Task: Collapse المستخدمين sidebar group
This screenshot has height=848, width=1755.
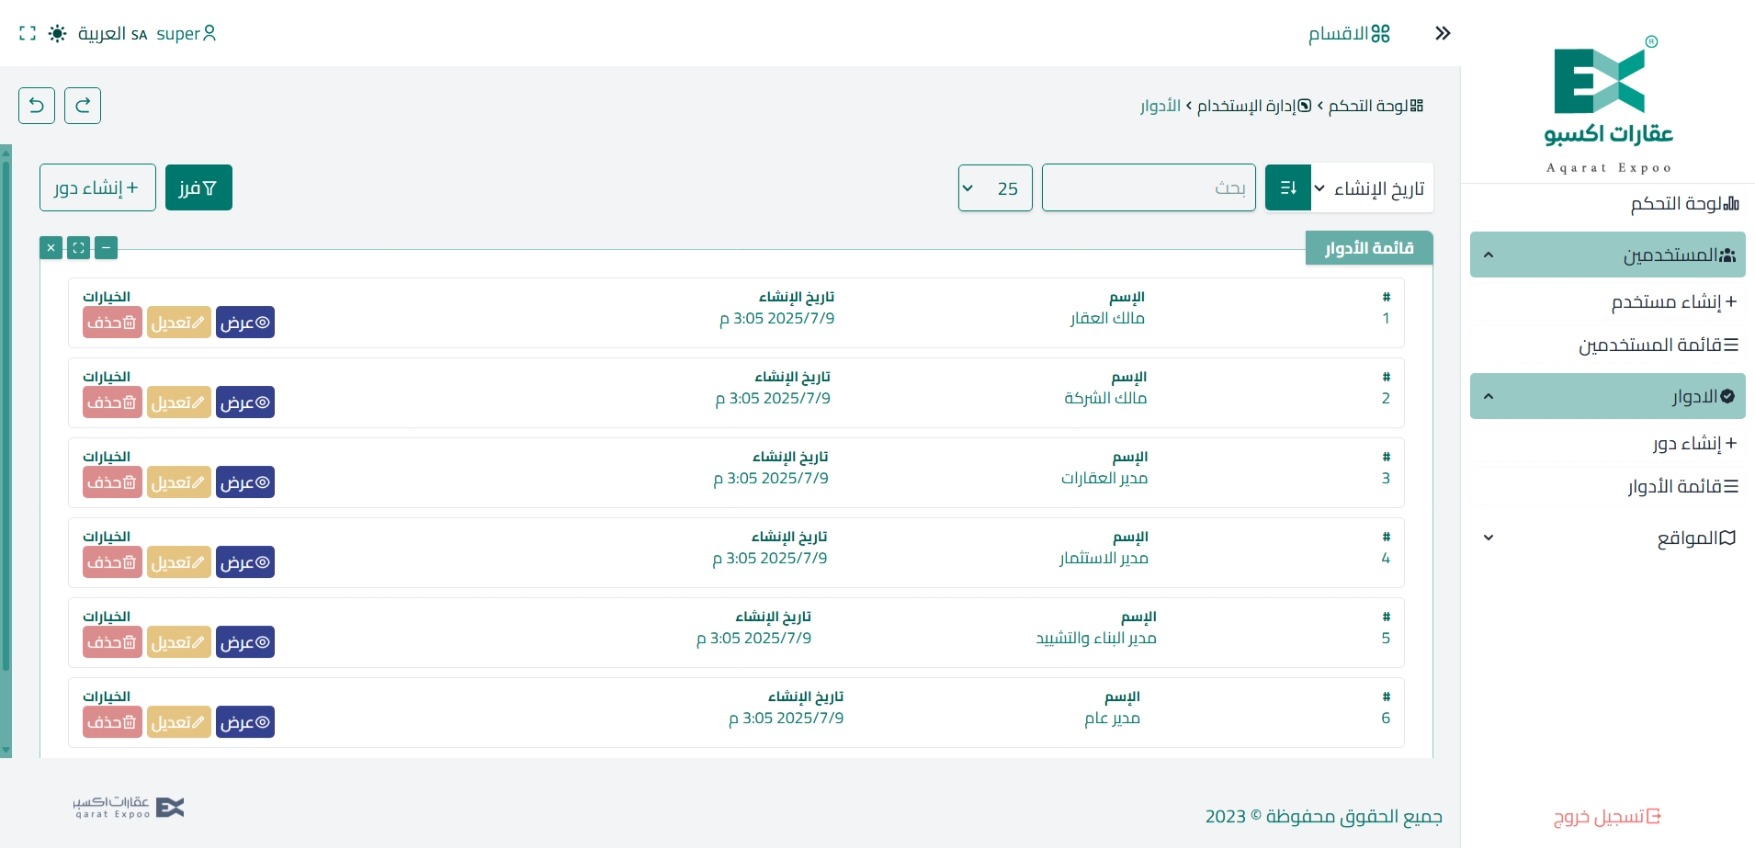Action: click(x=1607, y=255)
